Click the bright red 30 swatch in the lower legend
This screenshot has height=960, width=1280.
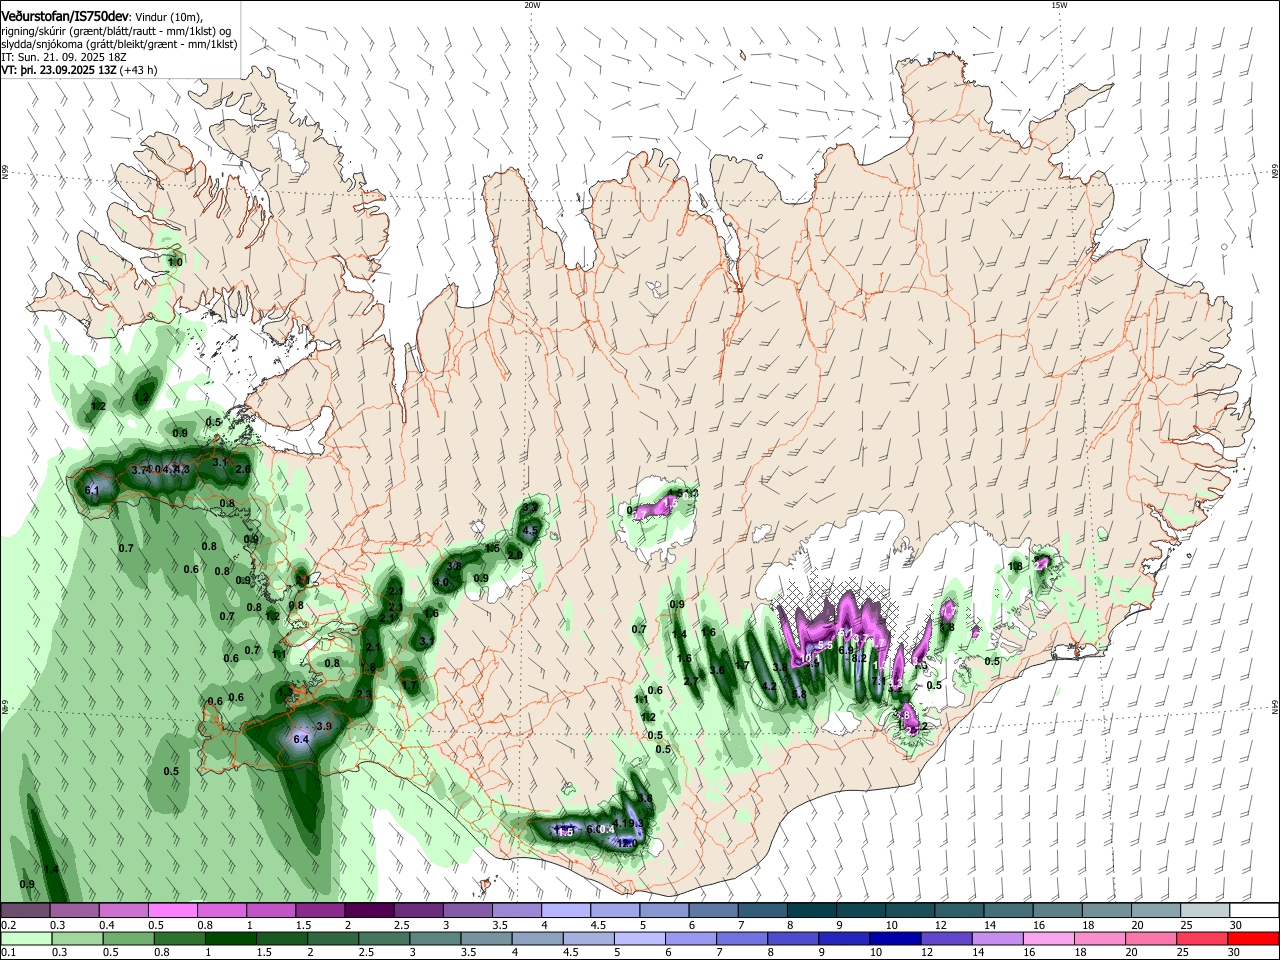[1254, 938]
